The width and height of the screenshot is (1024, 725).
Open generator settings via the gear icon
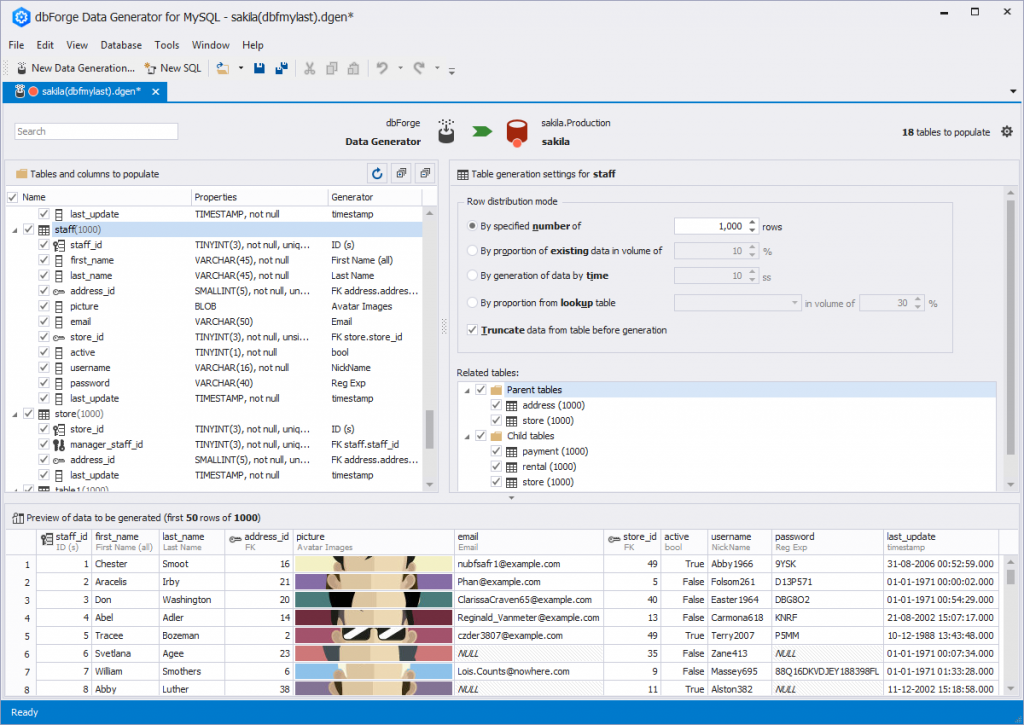click(1007, 131)
